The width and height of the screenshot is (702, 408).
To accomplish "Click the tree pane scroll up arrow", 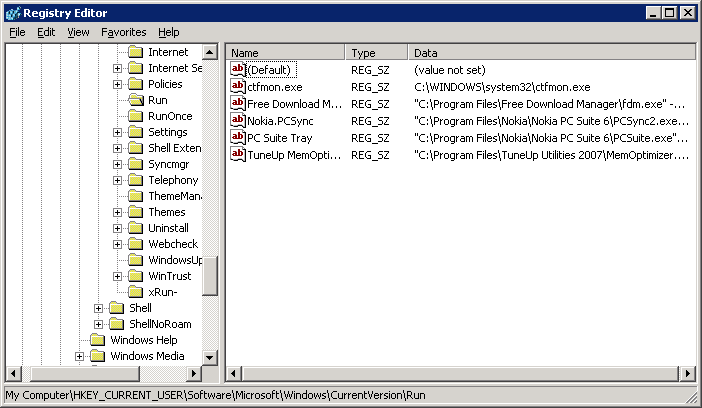I will tap(210, 52).
